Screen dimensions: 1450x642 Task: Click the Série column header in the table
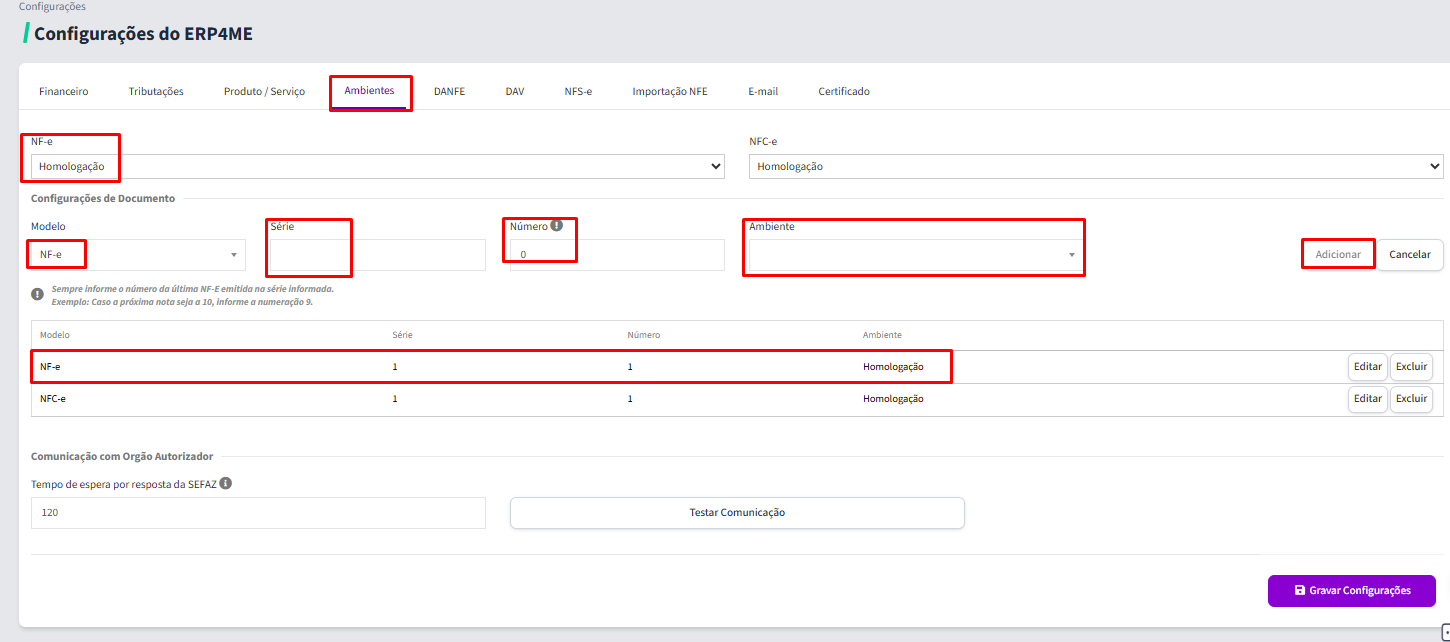(x=402, y=335)
